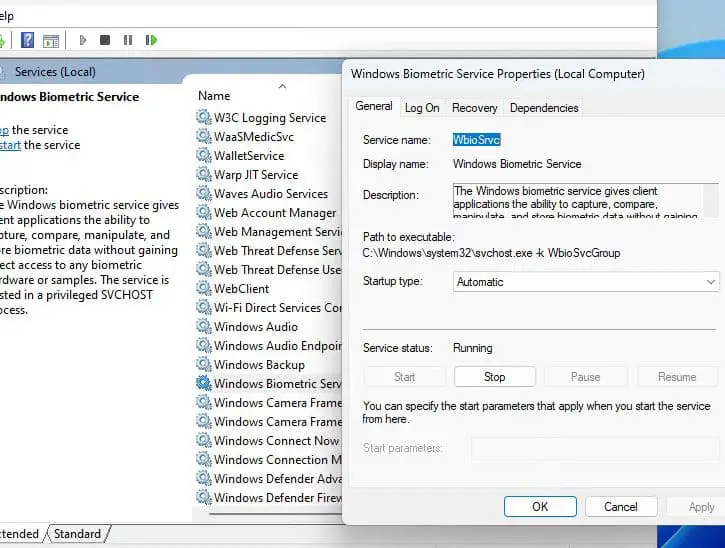Click the Cancel button

tap(620, 507)
